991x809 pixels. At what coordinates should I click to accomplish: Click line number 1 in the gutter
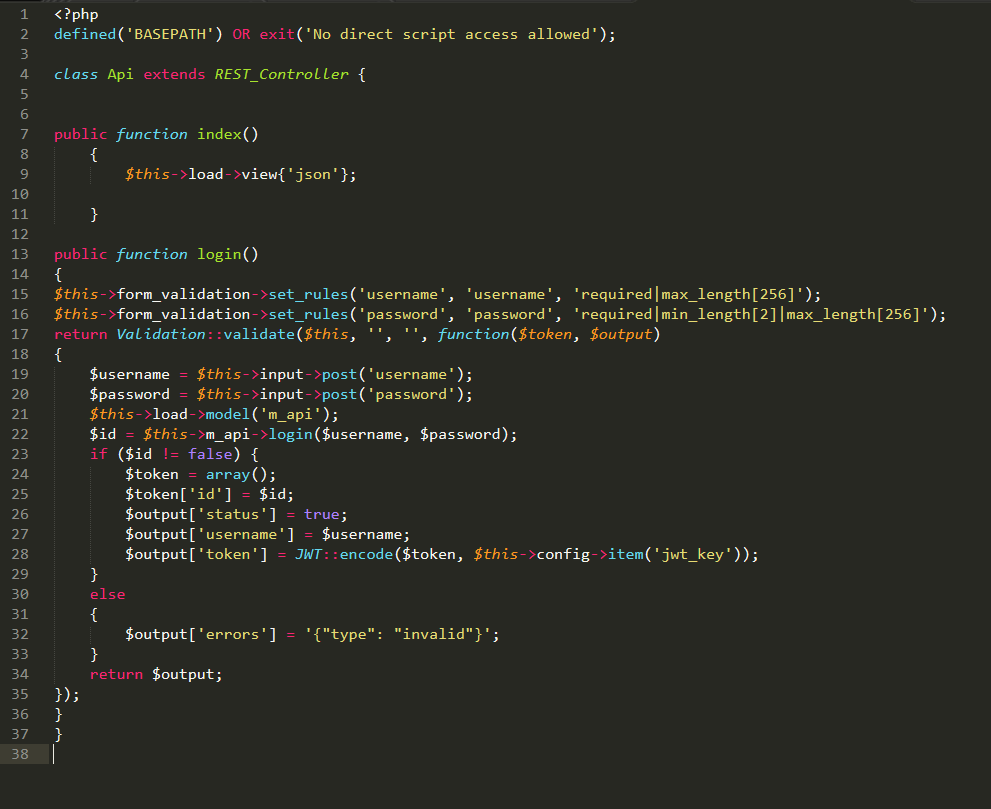coord(22,14)
